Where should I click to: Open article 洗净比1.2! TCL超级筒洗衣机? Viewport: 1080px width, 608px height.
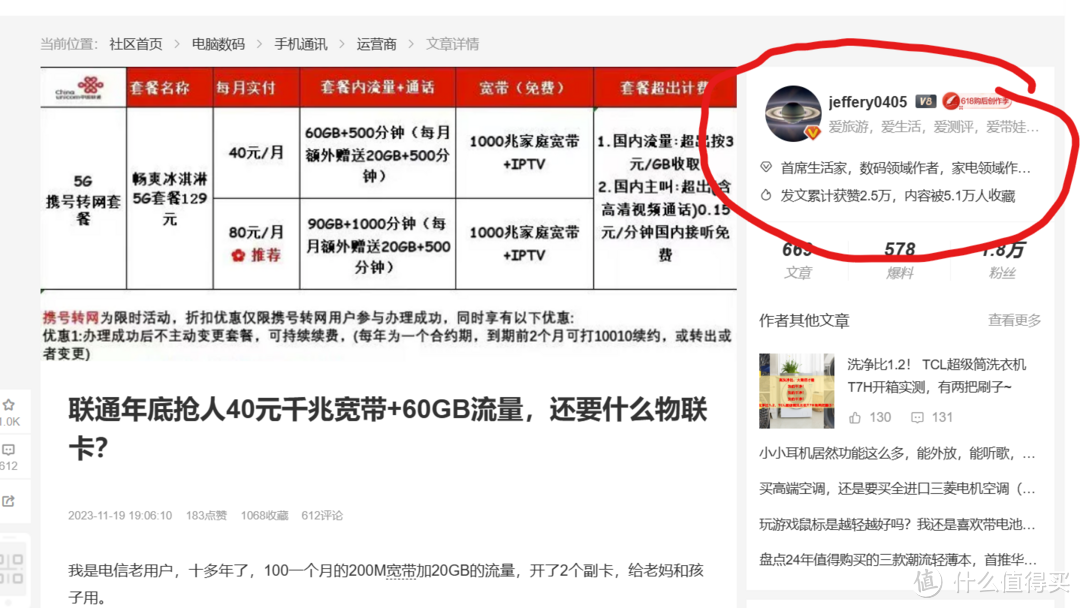coord(936,375)
